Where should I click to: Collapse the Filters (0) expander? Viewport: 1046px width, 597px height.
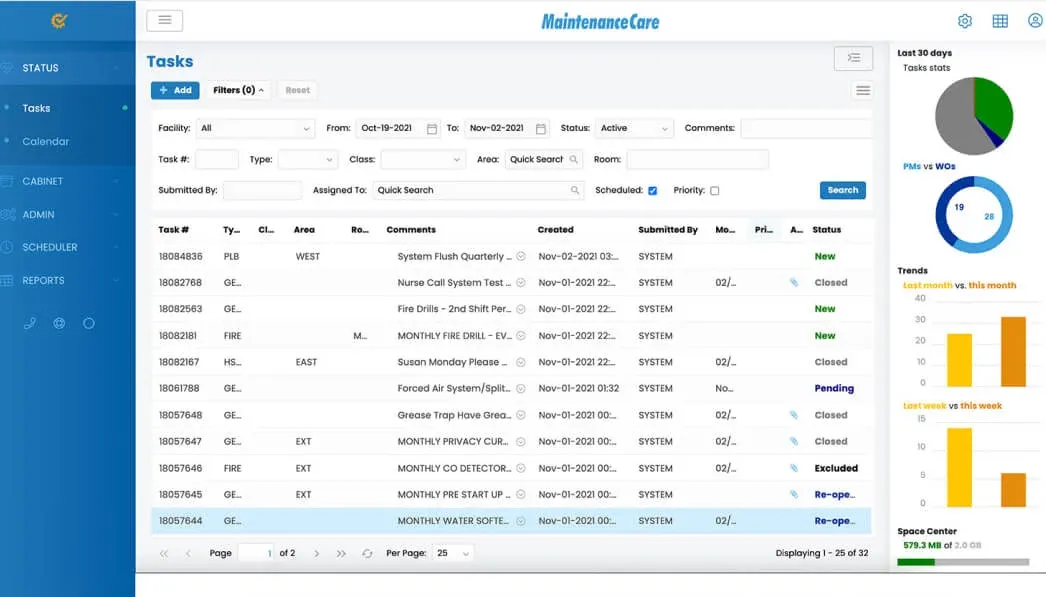coord(239,90)
